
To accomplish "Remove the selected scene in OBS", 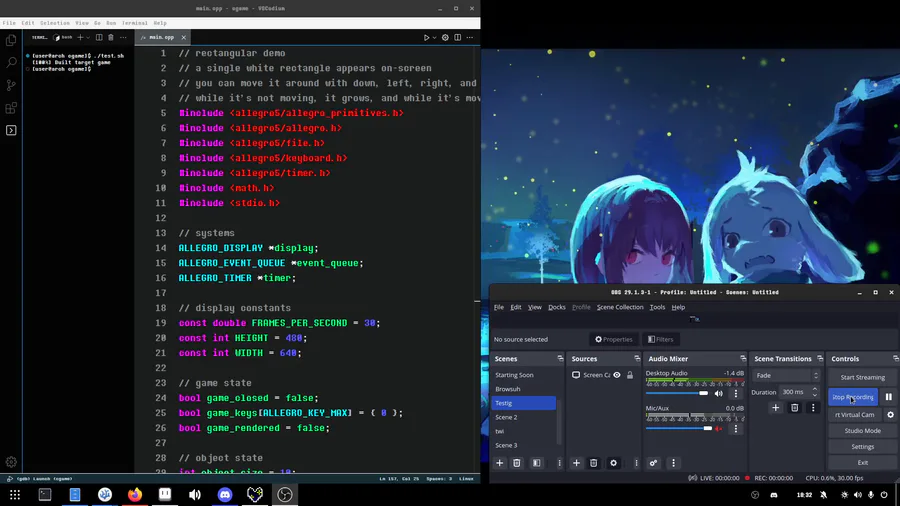I will (517, 463).
